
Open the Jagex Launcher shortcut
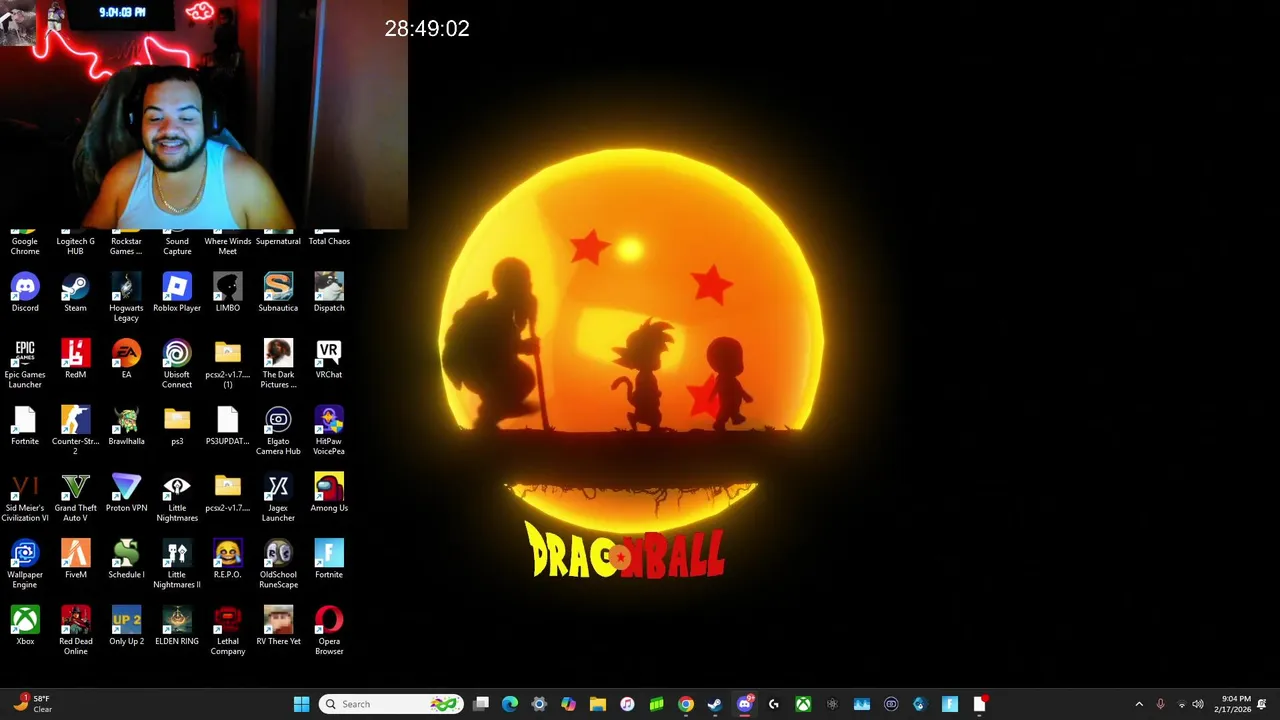(278, 498)
